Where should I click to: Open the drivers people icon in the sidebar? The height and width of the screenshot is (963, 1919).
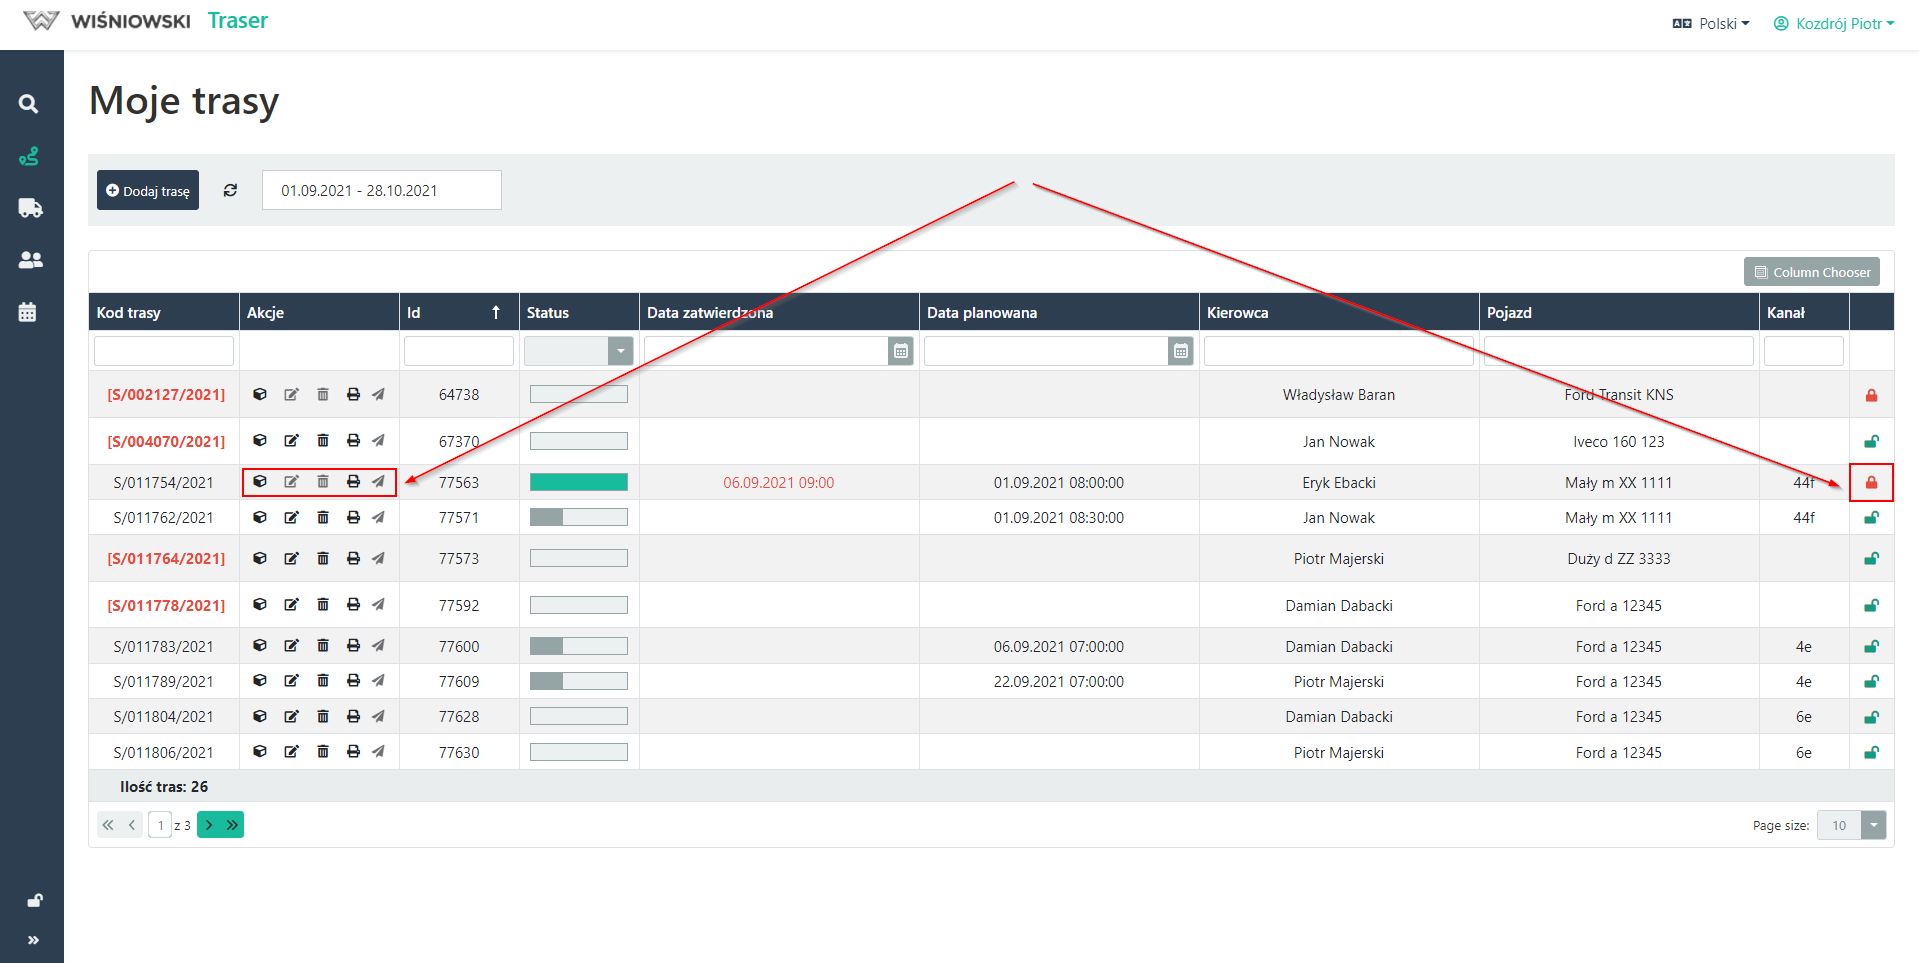click(30, 260)
